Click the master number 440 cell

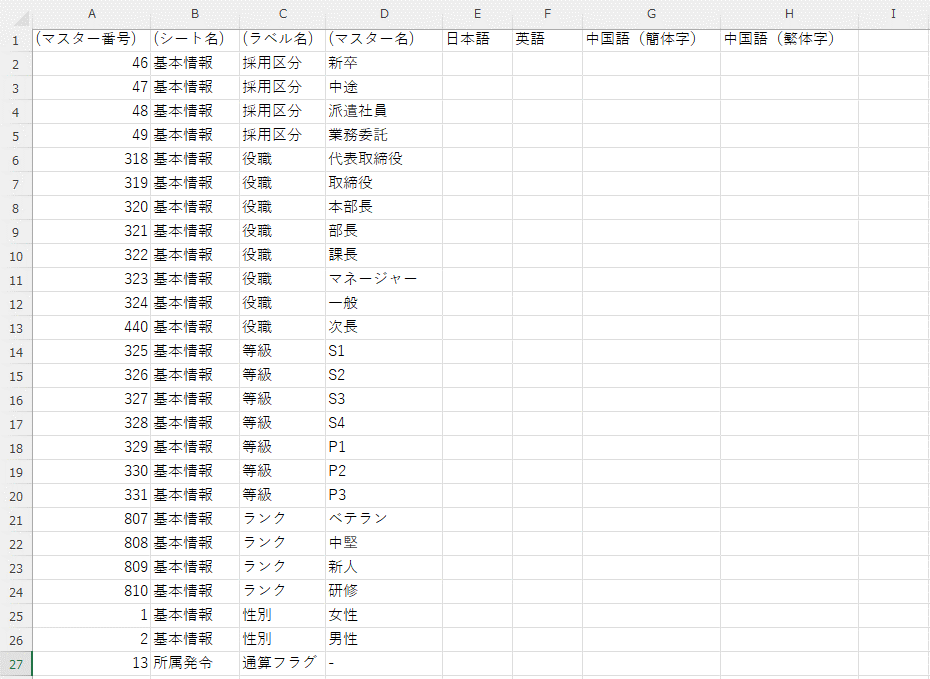(x=91, y=327)
